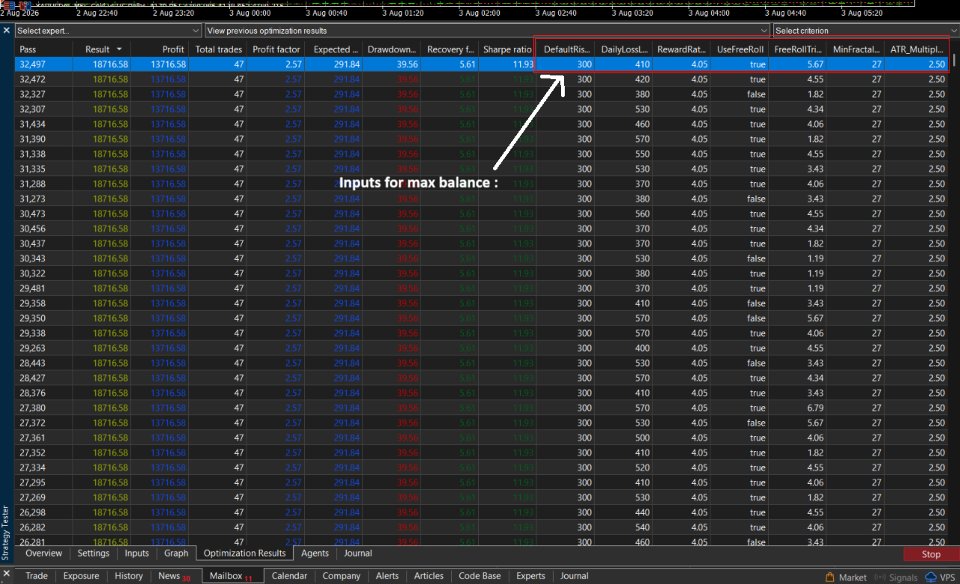The height and width of the screenshot is (584, 960).
Task: Select pass 32,472 row
Action: point(482,79)
